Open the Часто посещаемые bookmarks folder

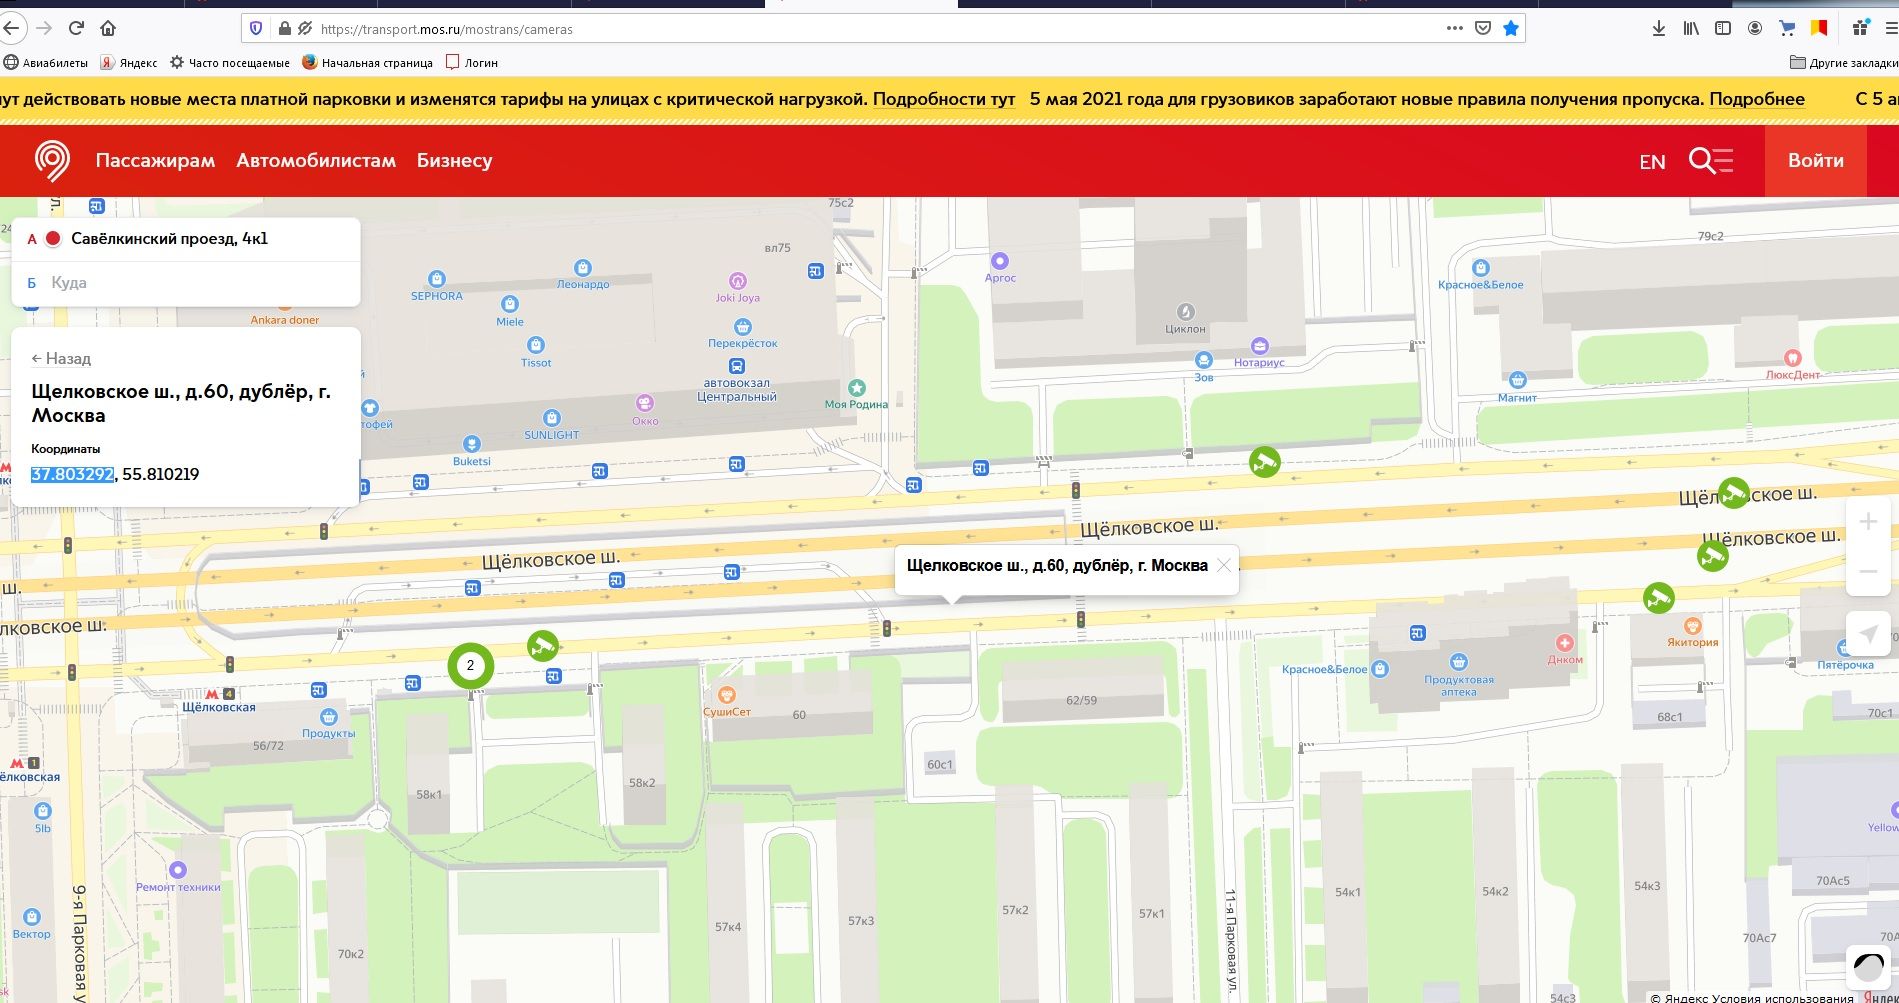point(229,62)
